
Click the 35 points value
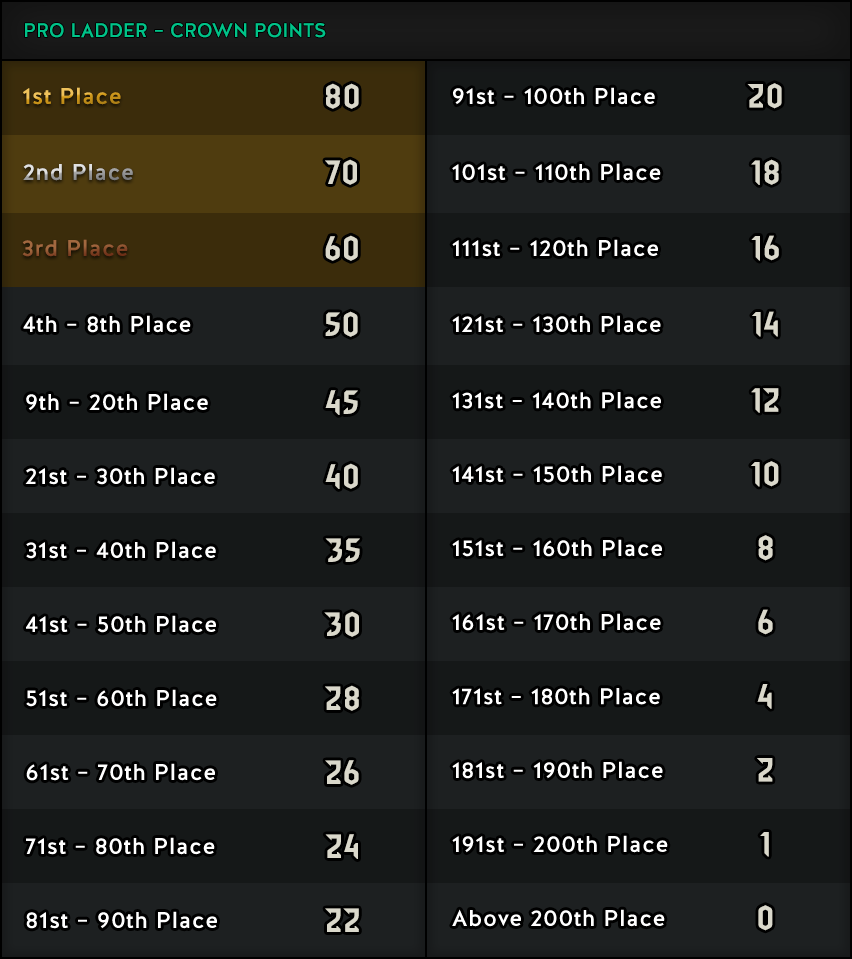[x=343, y=550]
